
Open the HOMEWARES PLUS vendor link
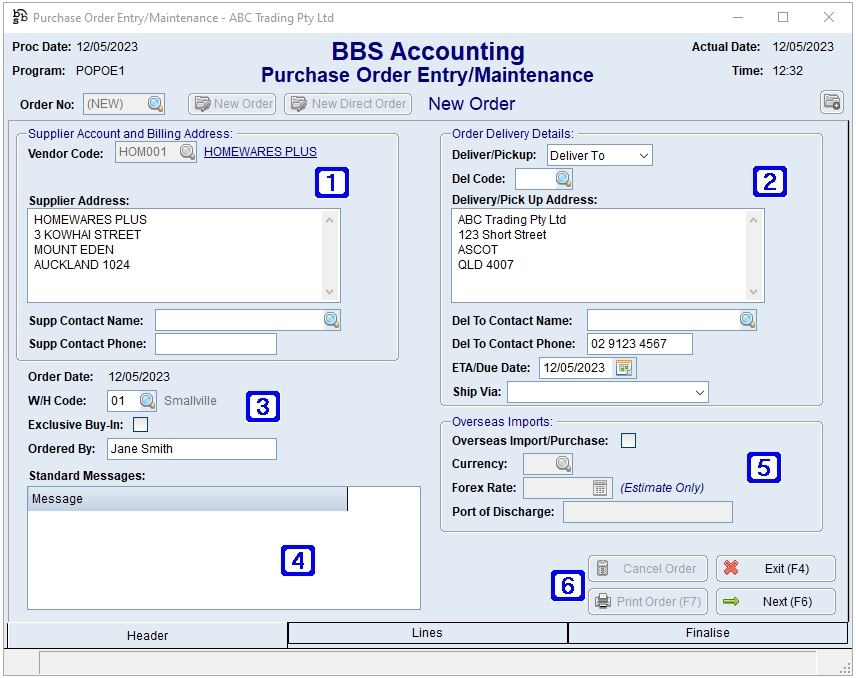click(x=260, y=152)
